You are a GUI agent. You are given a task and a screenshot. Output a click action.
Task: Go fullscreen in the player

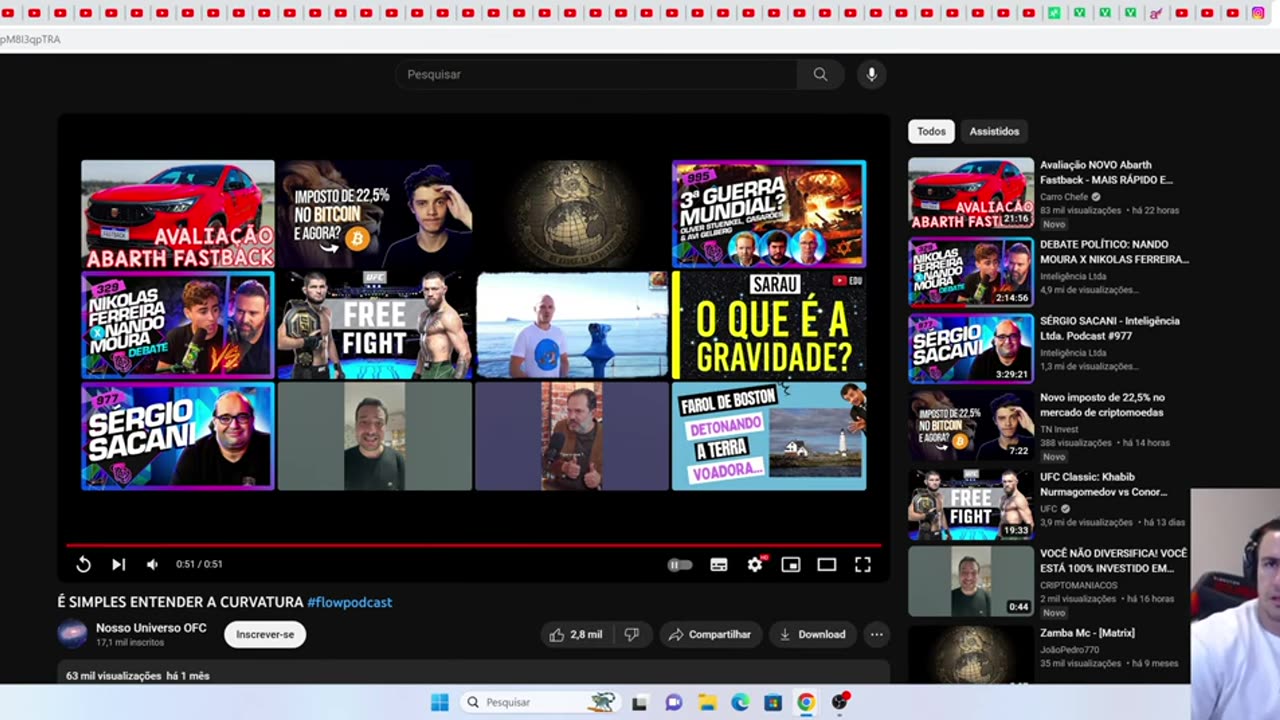[863, 565]
